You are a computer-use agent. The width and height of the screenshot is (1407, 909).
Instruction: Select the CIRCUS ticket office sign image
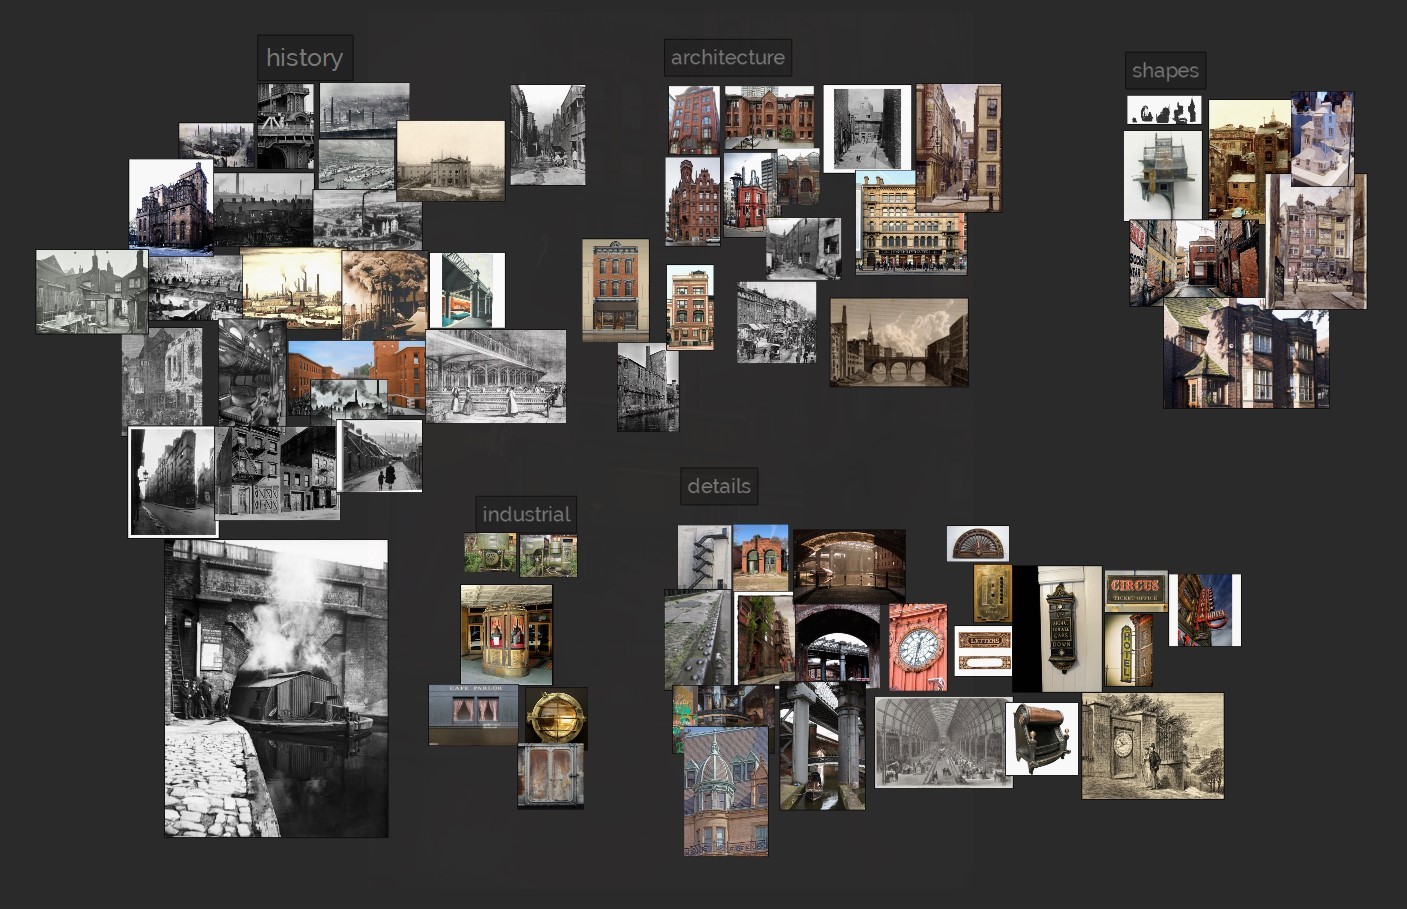[x=1135, y=590]
